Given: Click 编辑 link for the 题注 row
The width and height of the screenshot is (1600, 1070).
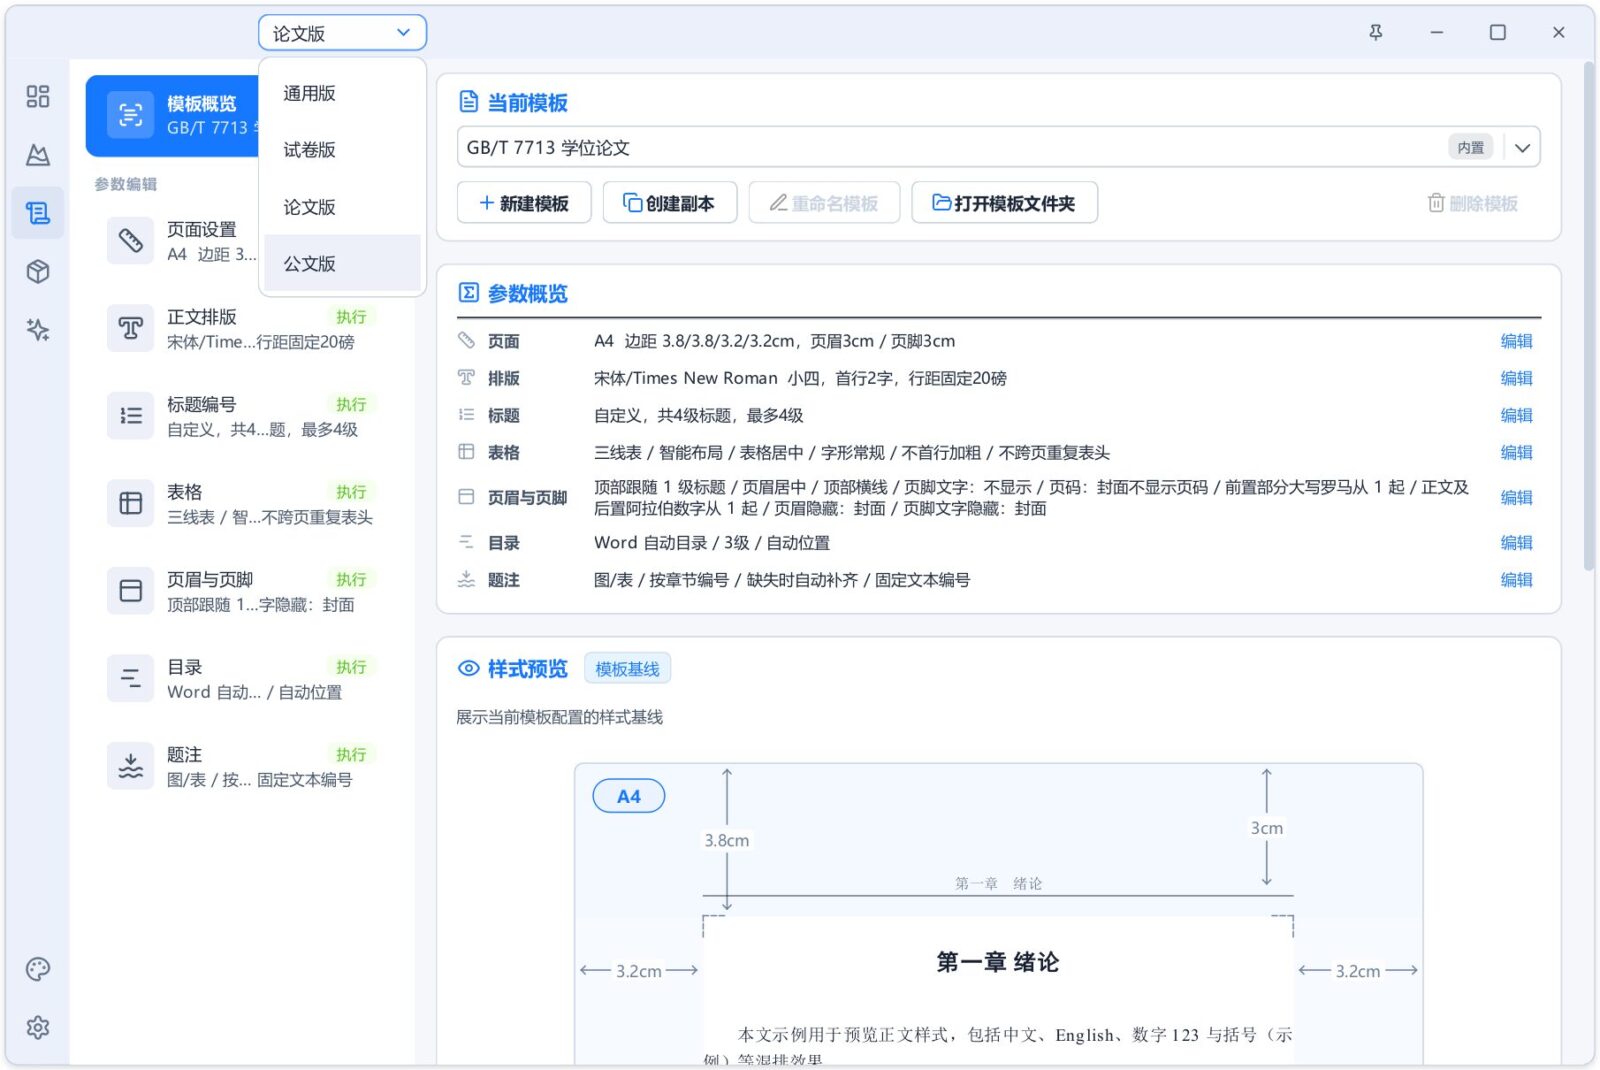Looking at the screenshot, I should [x=1516, y=579].
